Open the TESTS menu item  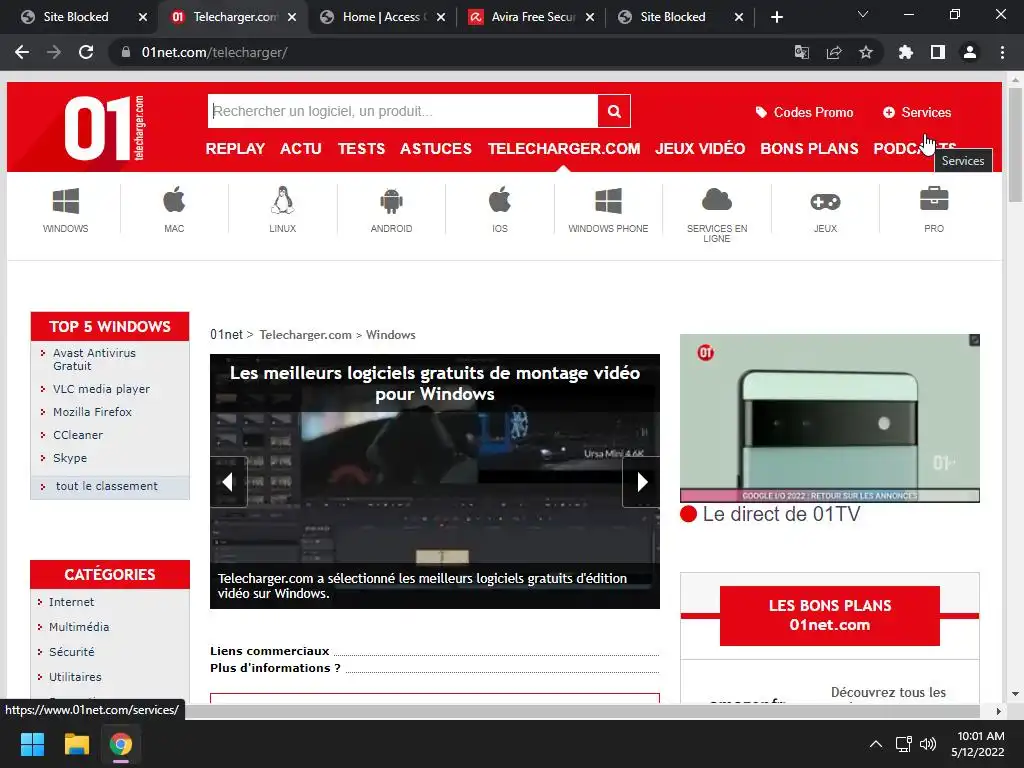coord(361,149)
